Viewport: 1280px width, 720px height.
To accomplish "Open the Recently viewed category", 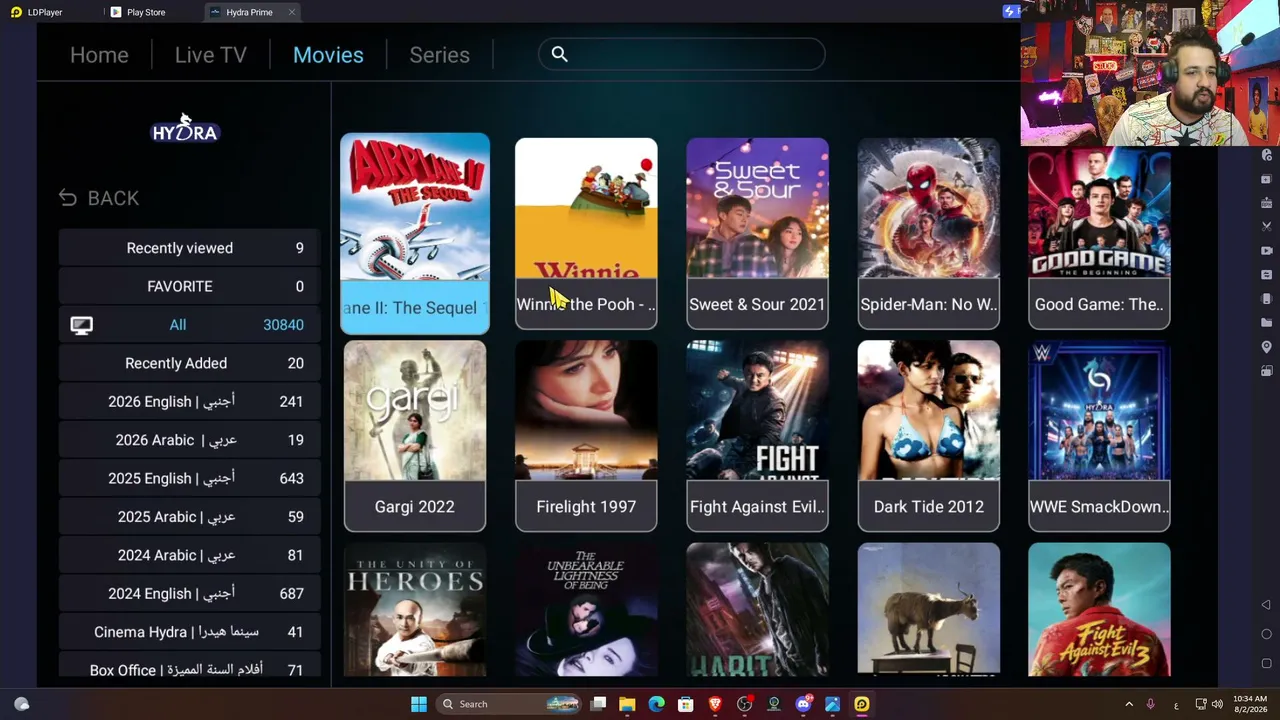I will (x=189, y=248).
